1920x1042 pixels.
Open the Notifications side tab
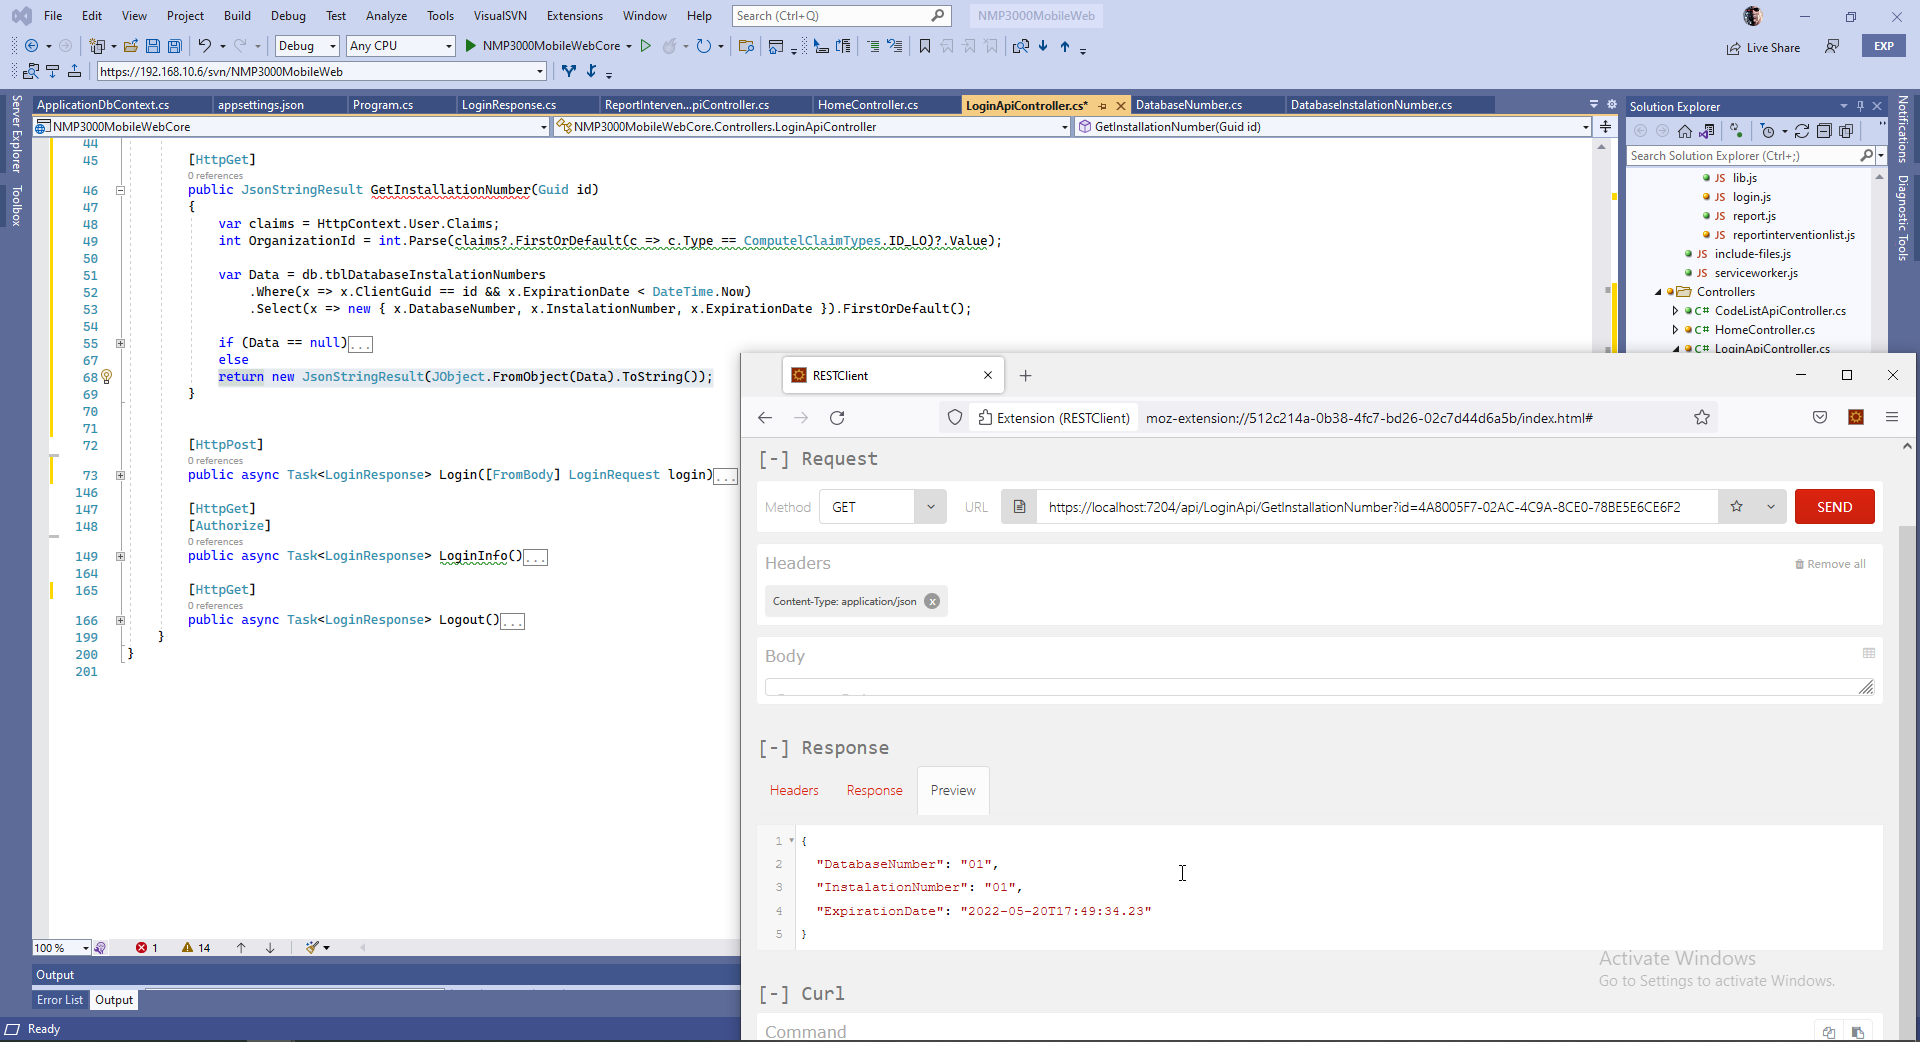tap(1903, 129)
